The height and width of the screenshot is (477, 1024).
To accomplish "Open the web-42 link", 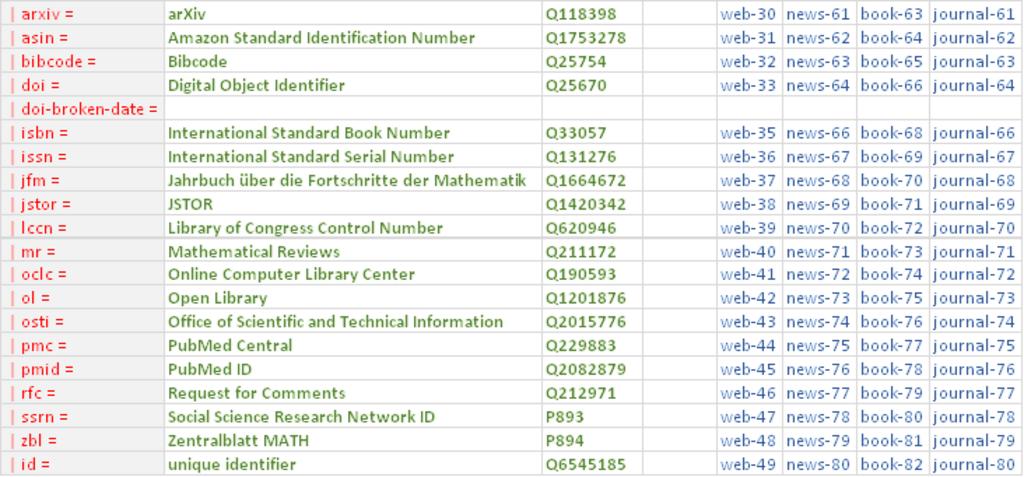I will pos(748,299).
